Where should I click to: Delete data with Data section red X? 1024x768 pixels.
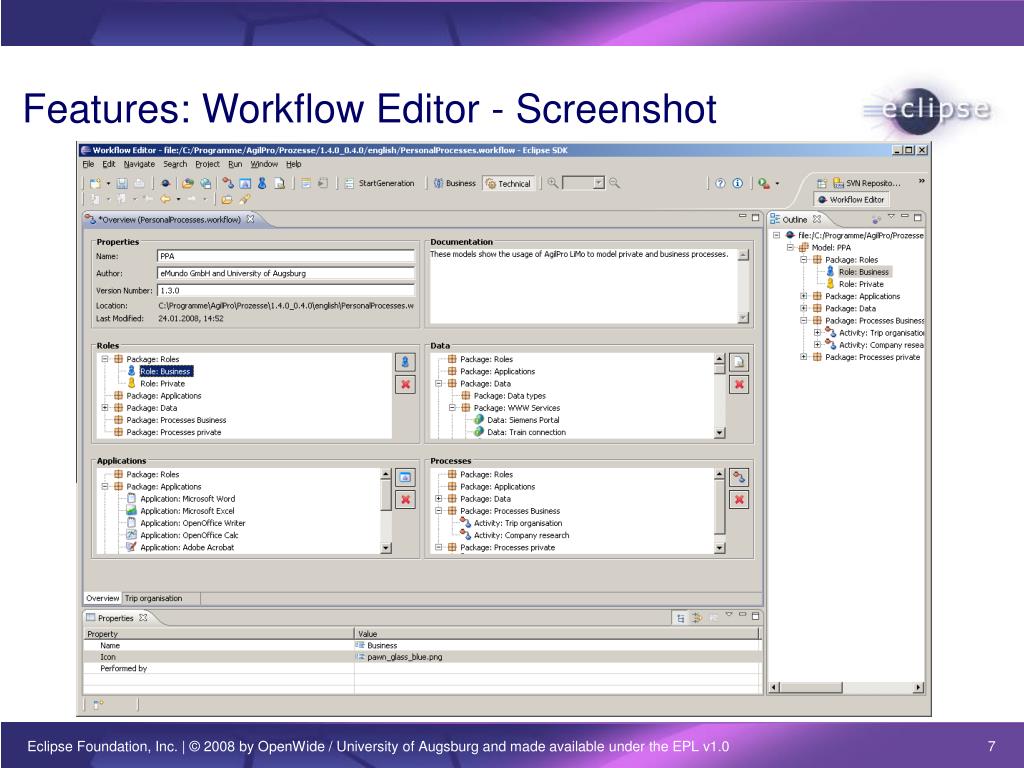[x=739, y=384]
